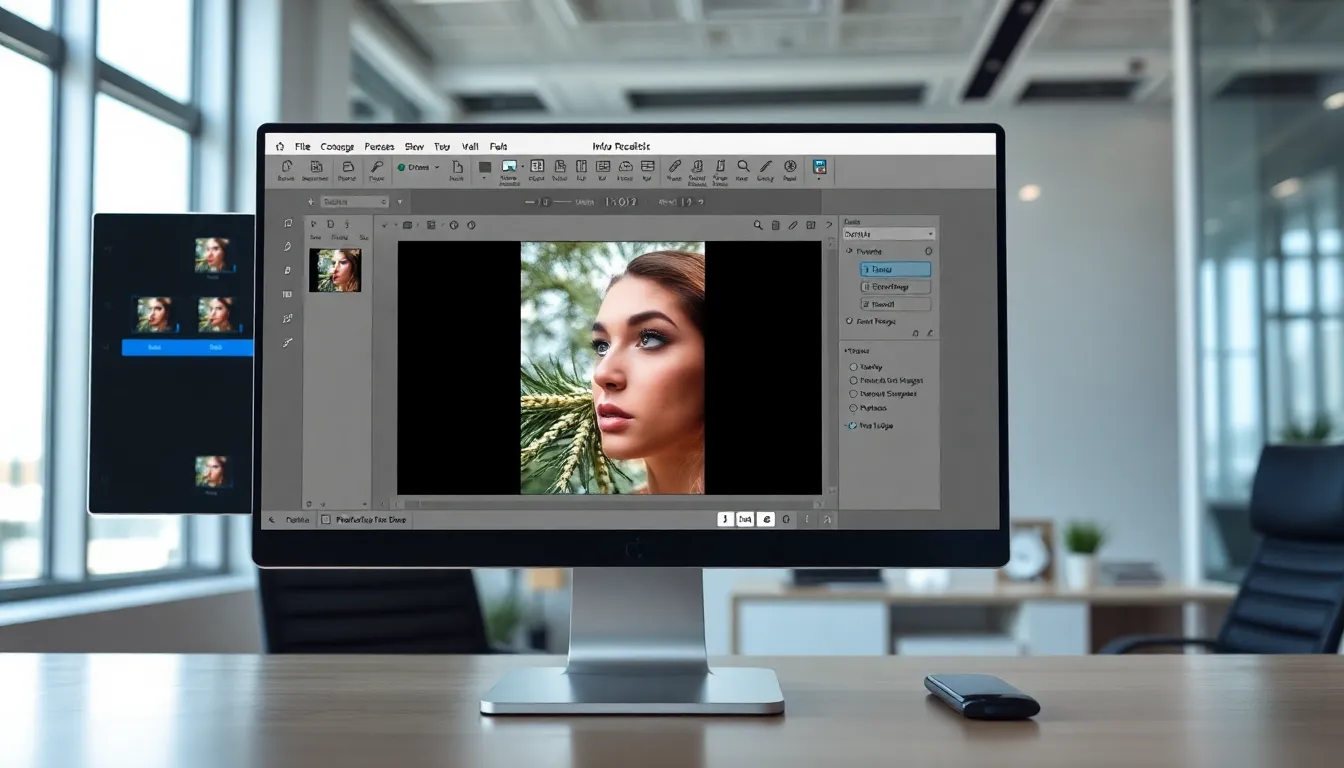Image resolution: width=1344 pixels, height=768 pixels.
Task: Click the search icon above the canvas
Action: tap(759, 226)
